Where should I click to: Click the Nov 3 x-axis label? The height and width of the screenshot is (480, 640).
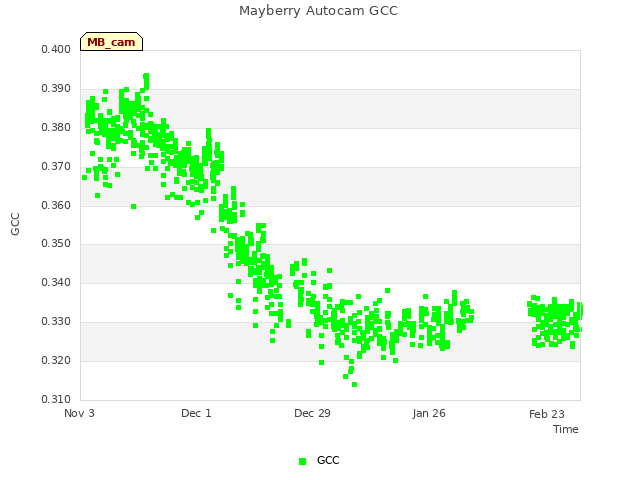[x=79, y=413]
